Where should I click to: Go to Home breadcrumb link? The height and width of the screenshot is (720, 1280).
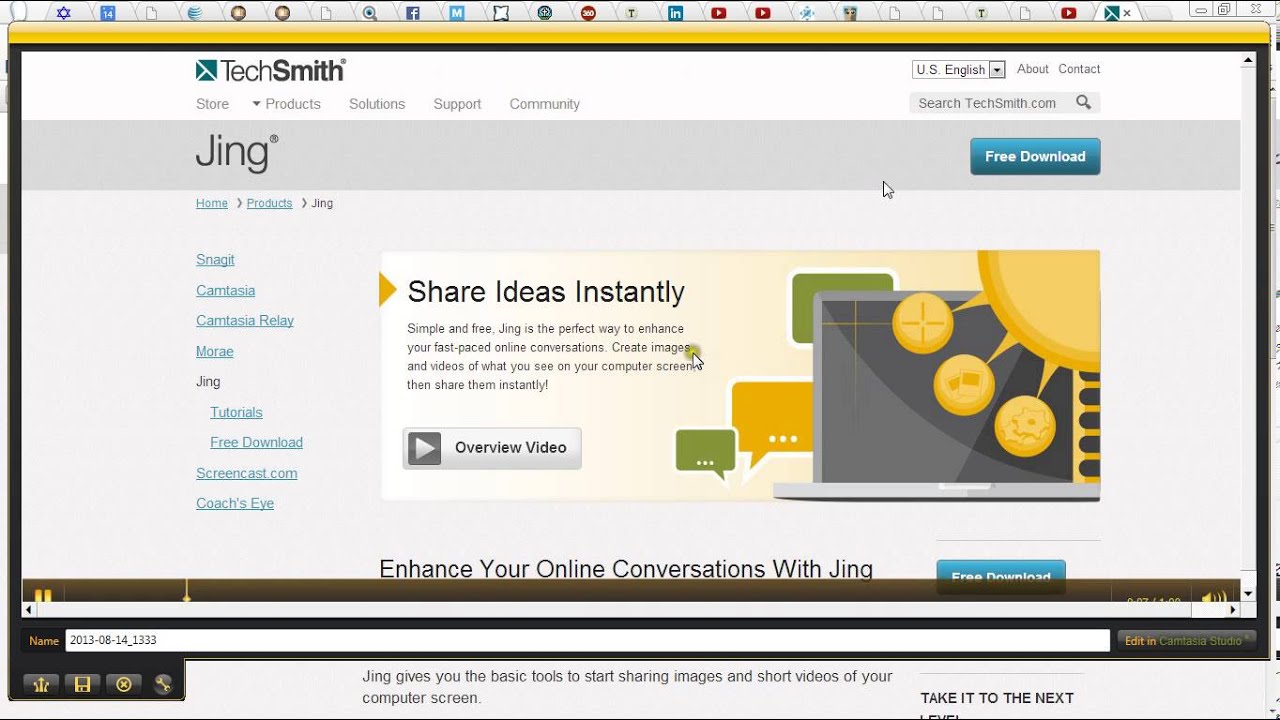tap(212, 203)
